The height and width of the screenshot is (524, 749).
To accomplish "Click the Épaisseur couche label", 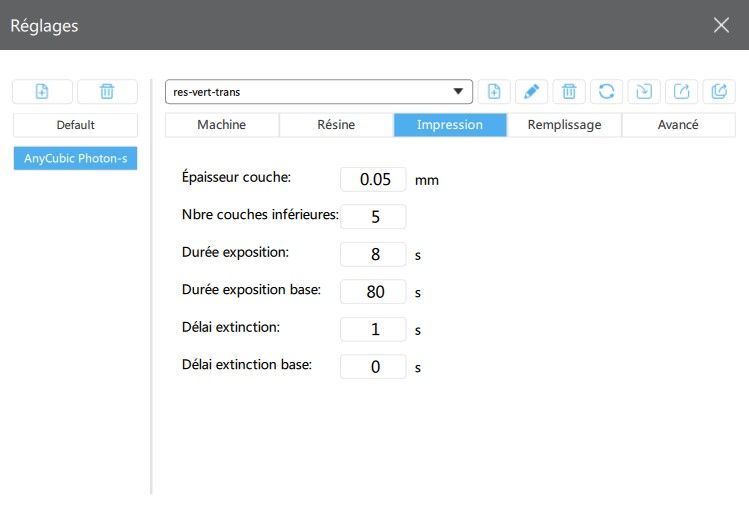I will pos(236,177).
